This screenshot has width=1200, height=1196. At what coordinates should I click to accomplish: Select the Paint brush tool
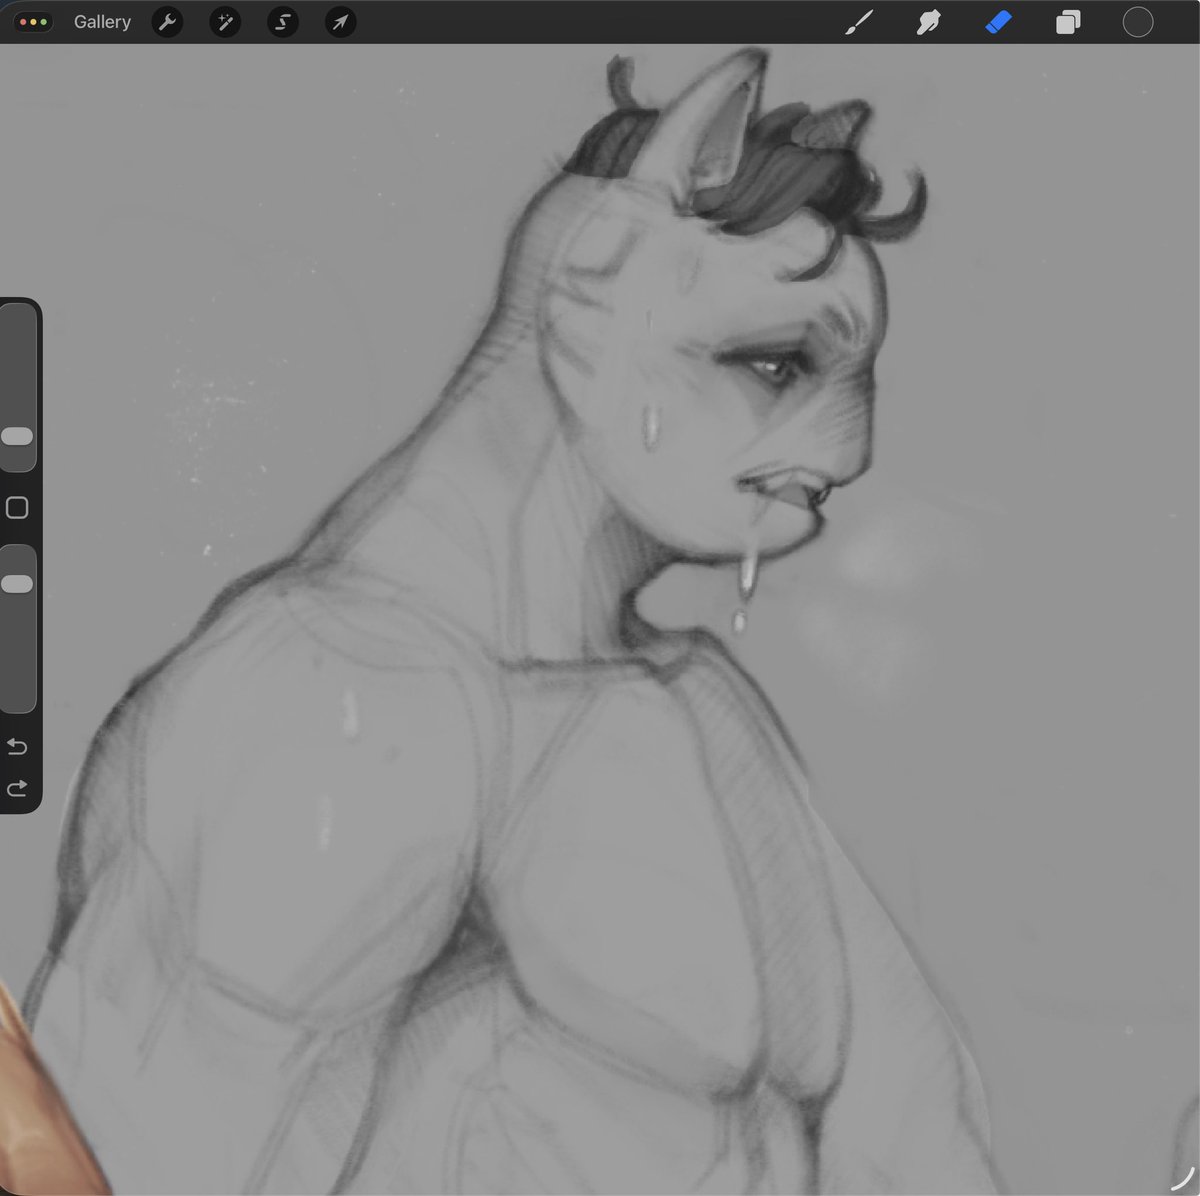pos(859,22)
